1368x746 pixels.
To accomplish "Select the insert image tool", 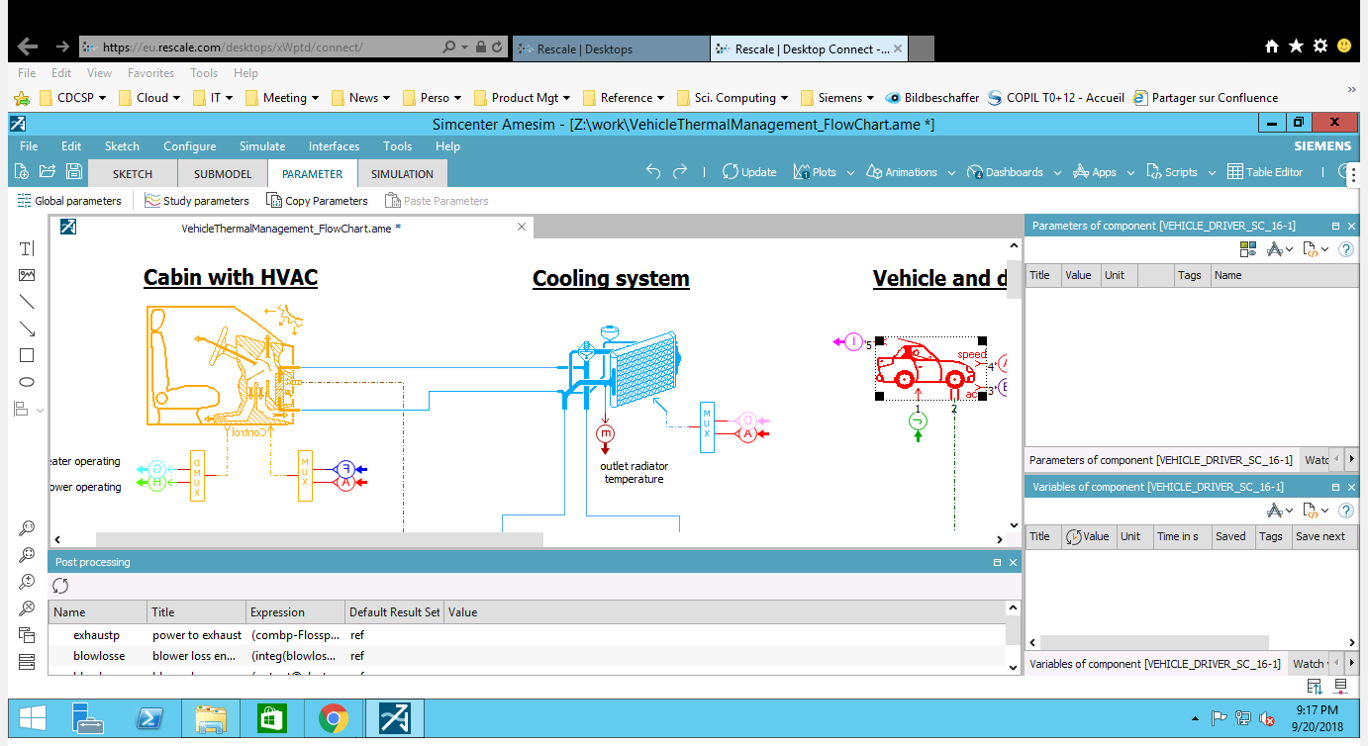I will (x=27, y=275).
